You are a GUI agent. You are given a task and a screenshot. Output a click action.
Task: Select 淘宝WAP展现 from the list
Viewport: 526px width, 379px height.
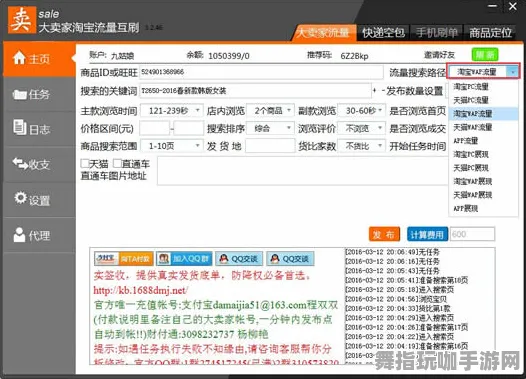pyautogui.click(x=483, y=181)
